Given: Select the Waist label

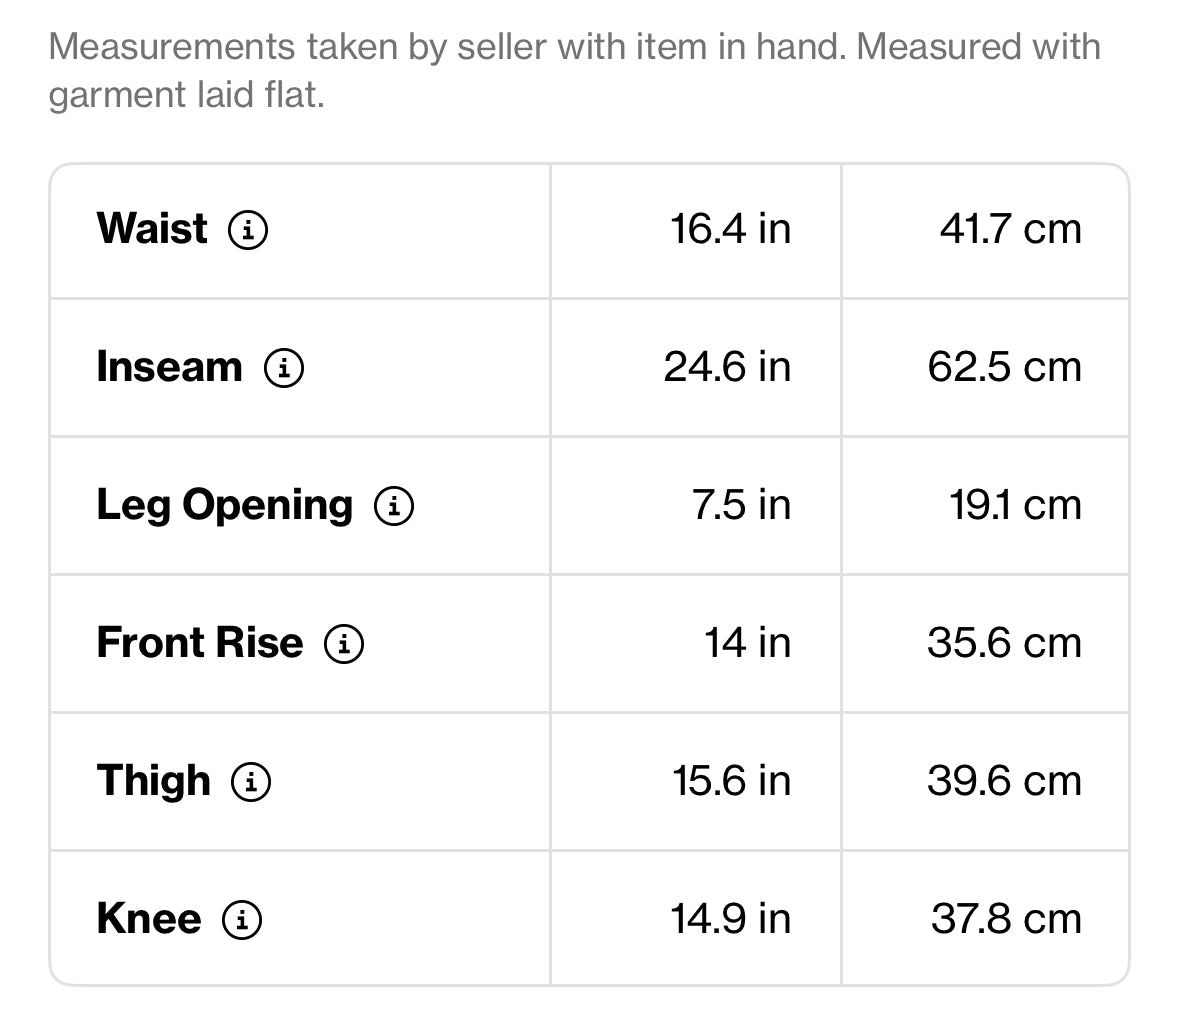Looking at the screenshot, I should click(152, 229).
